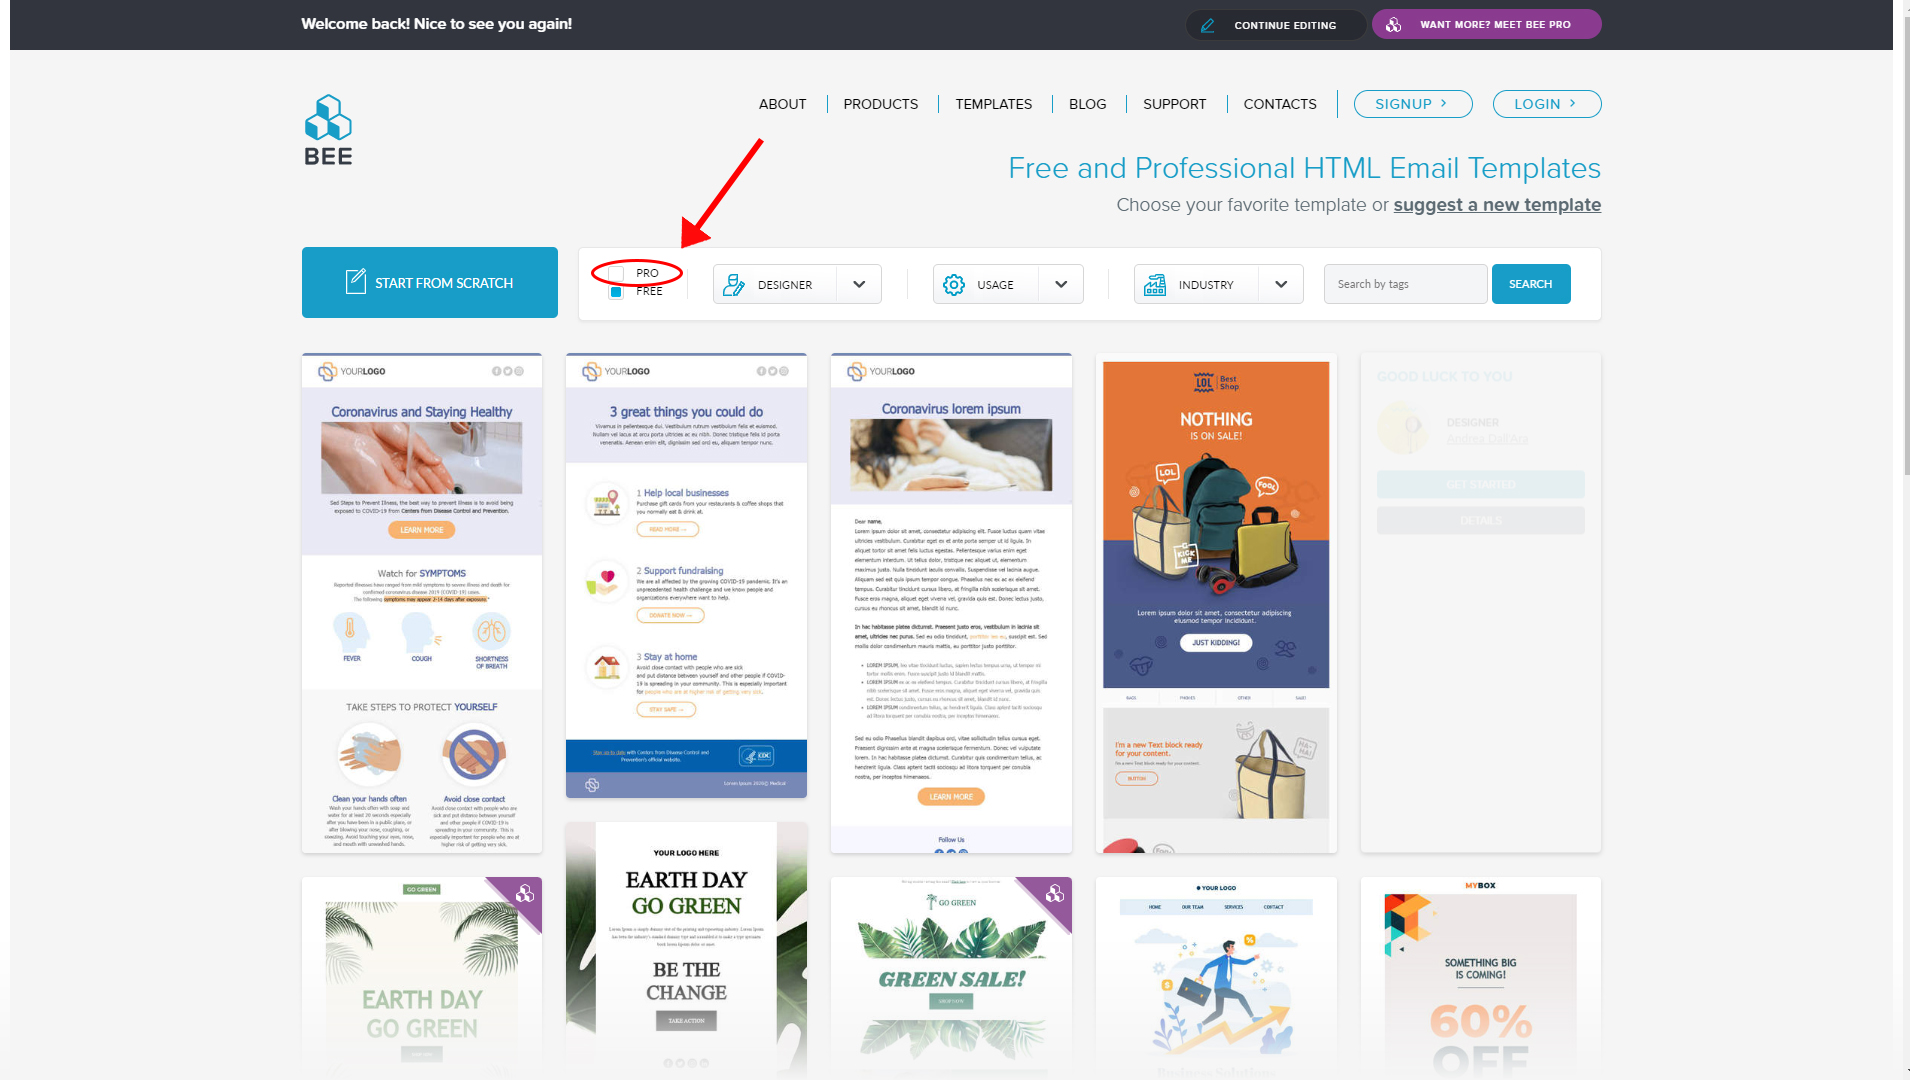Expand the Usage dropdown arrow
Screen dimensions: 1910x1080
click(x=1061, y=284)
